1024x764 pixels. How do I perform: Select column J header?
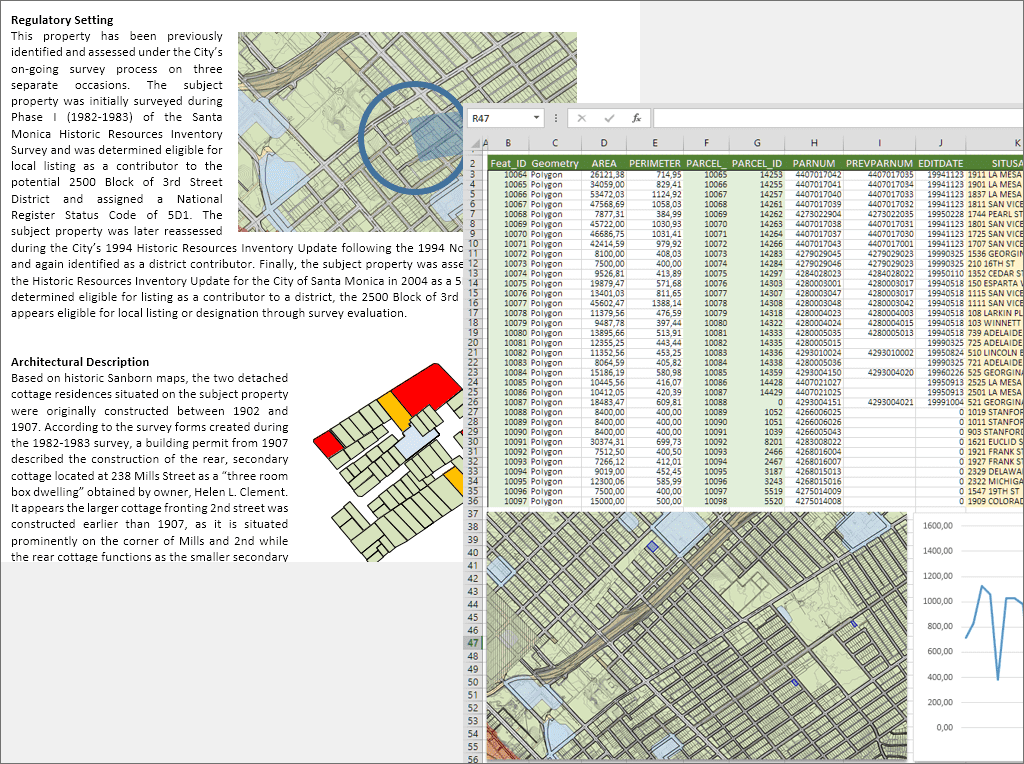coord(940,143)
